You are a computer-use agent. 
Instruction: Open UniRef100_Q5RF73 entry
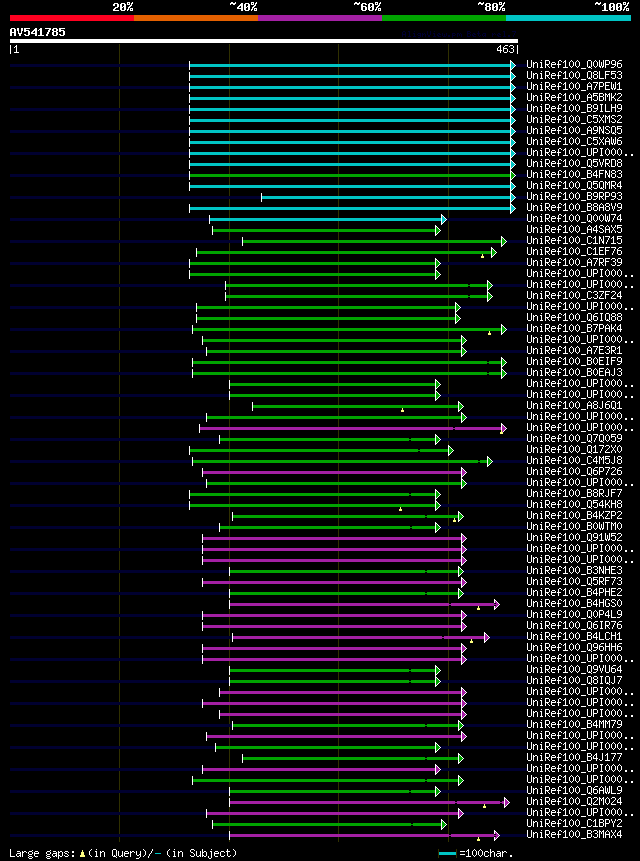(x=574, y=581)
